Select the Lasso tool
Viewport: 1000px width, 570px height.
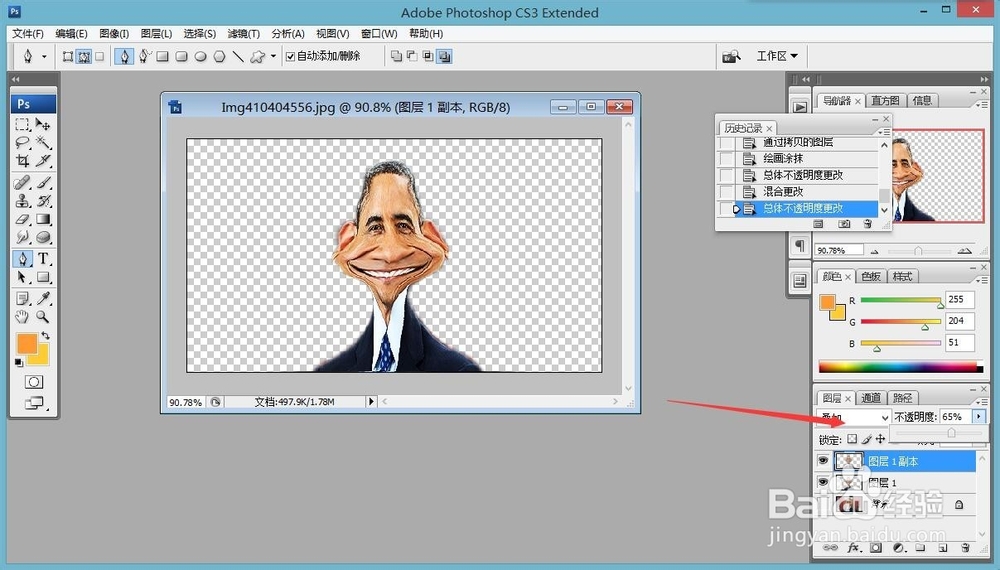click(23, 142)
